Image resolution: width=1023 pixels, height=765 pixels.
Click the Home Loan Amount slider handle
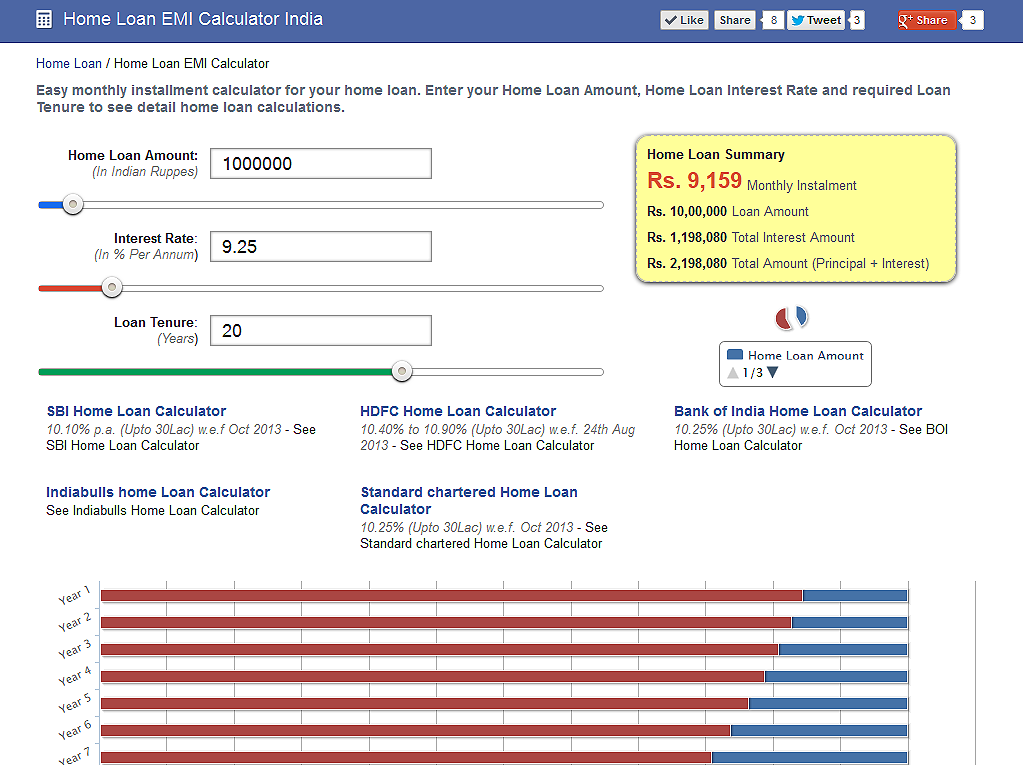72,205
